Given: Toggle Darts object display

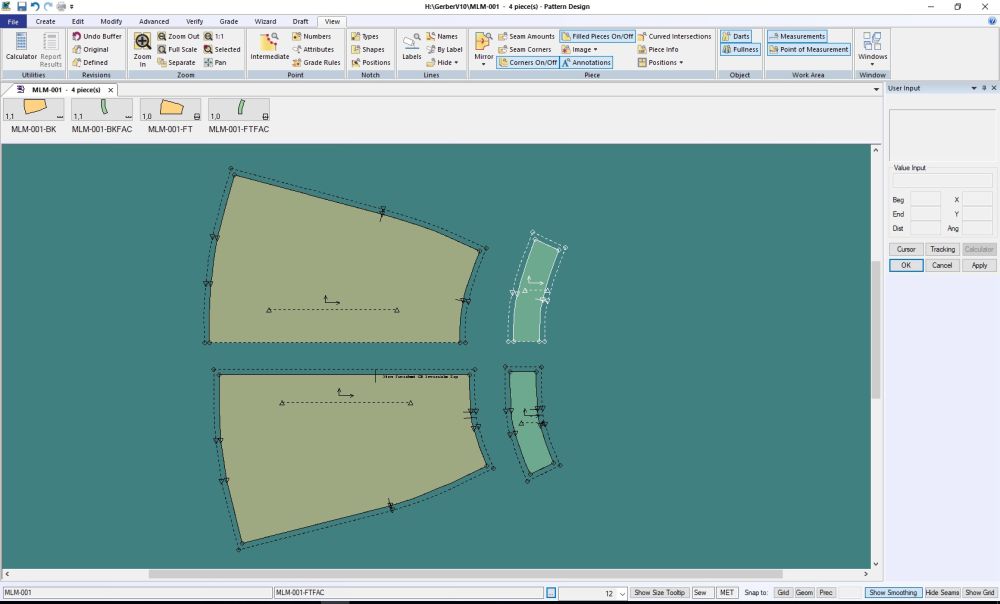Looking at the screenshot, I should click(x=735, y=36).
